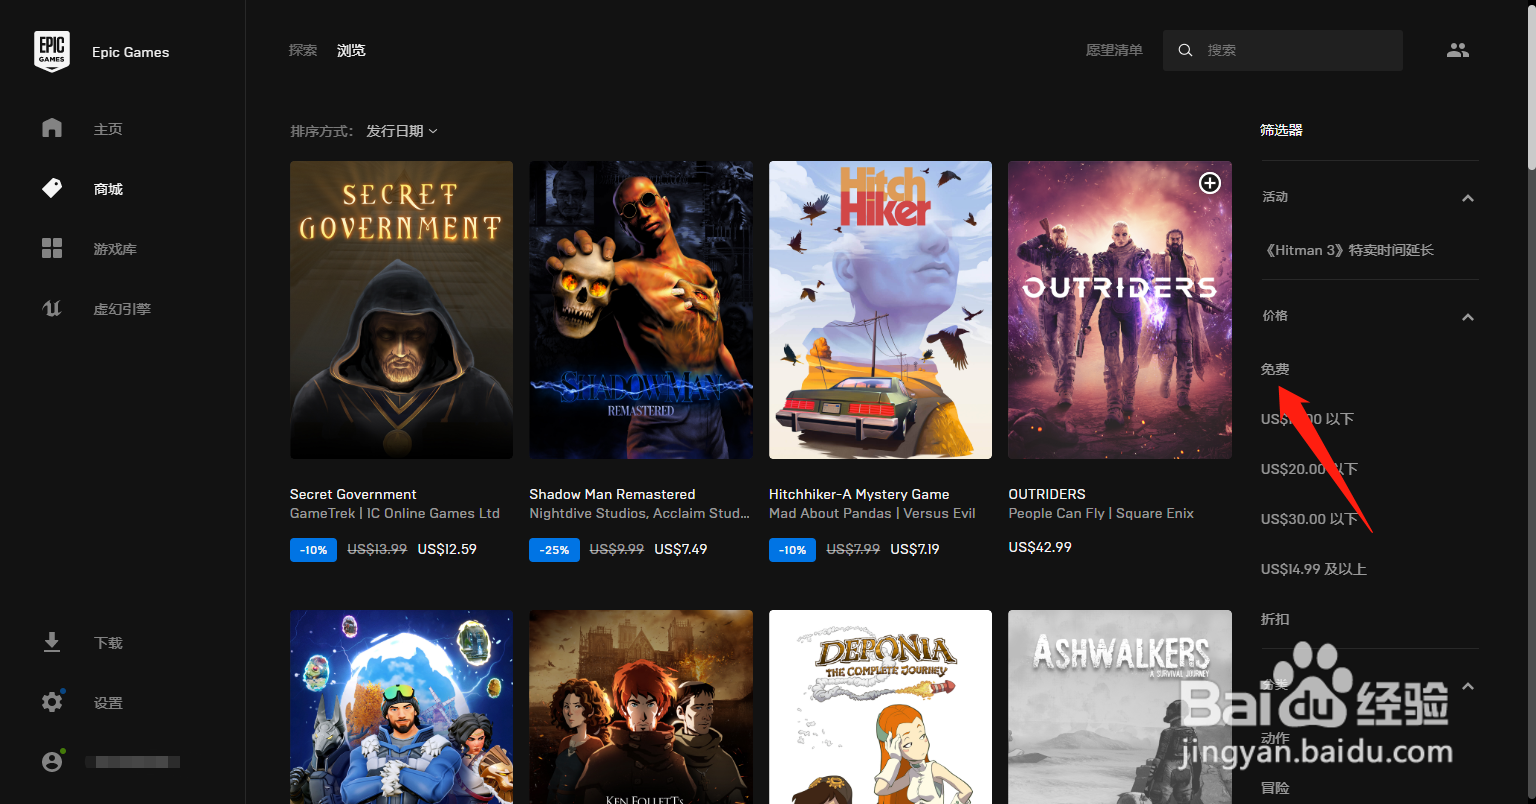Open Secret Government cover thumbnail
The height and width of the screenshot is (804, 1536).
401,310
